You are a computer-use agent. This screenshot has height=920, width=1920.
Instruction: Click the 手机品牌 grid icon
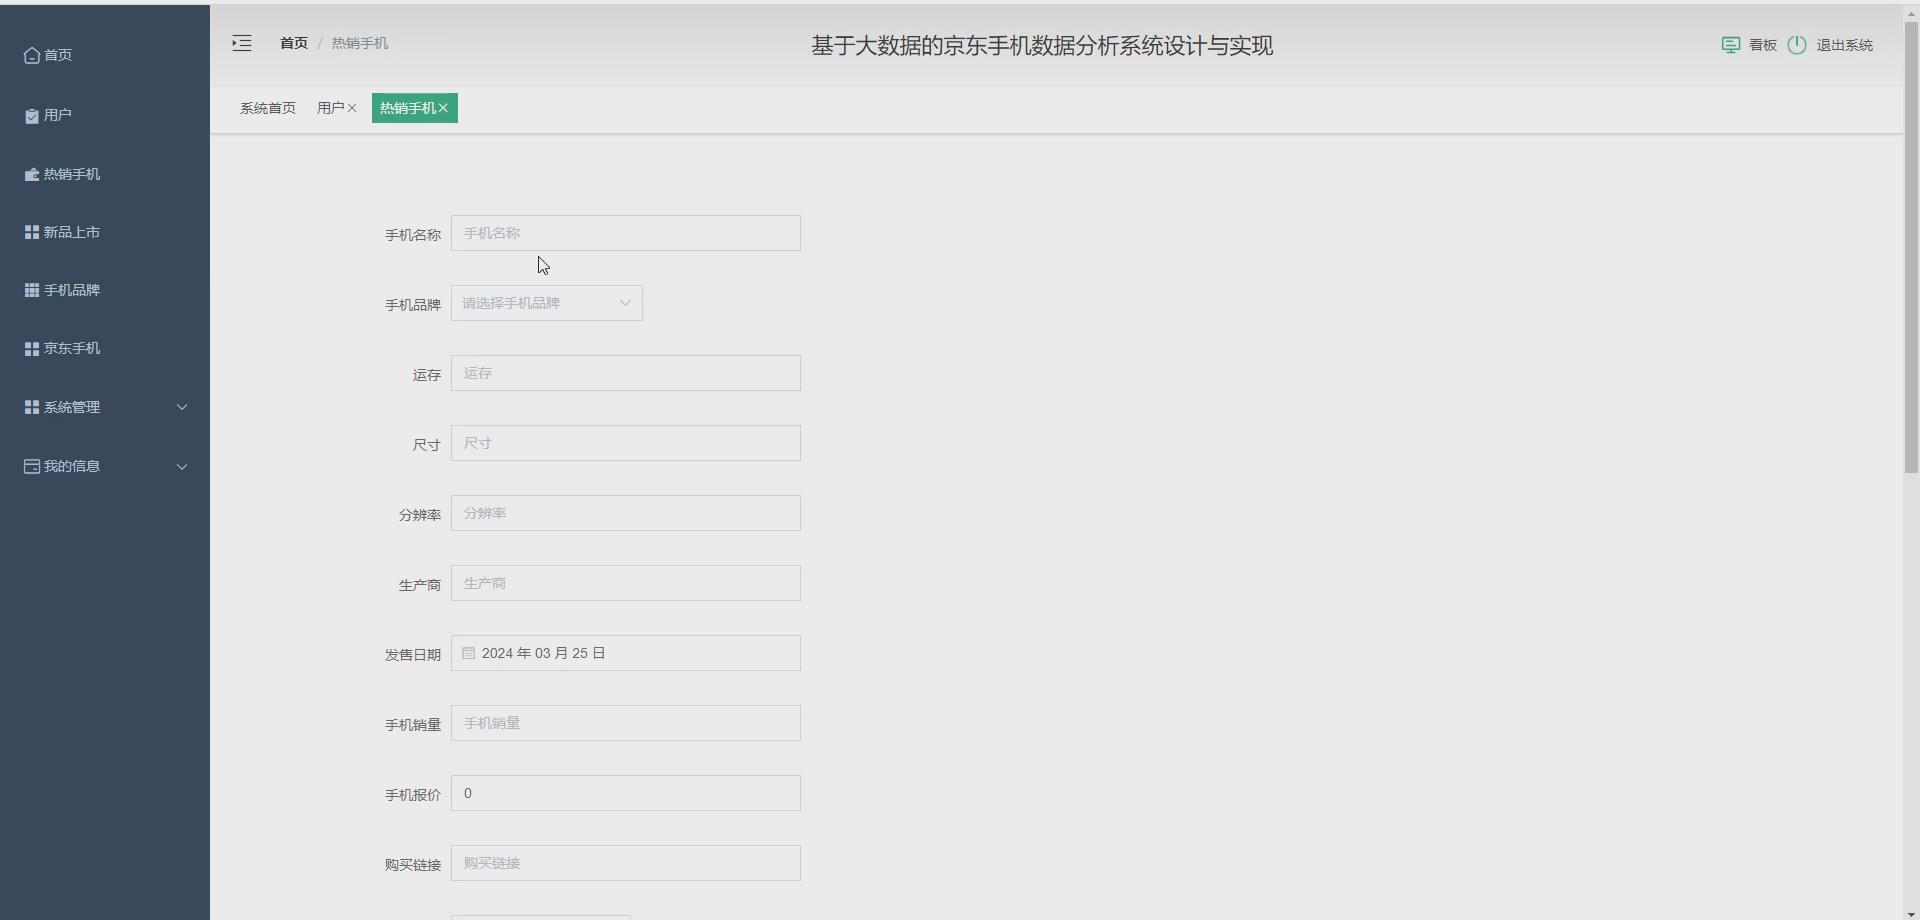tap(32, 290)
